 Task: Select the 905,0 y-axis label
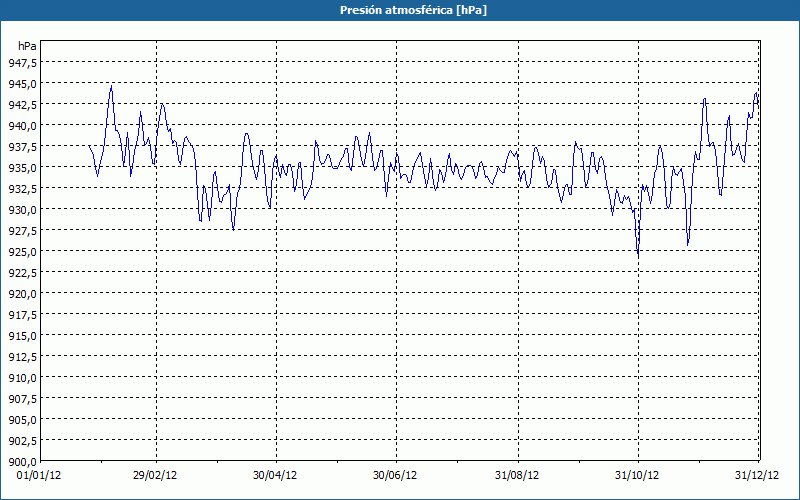click(x=22, y=419)
